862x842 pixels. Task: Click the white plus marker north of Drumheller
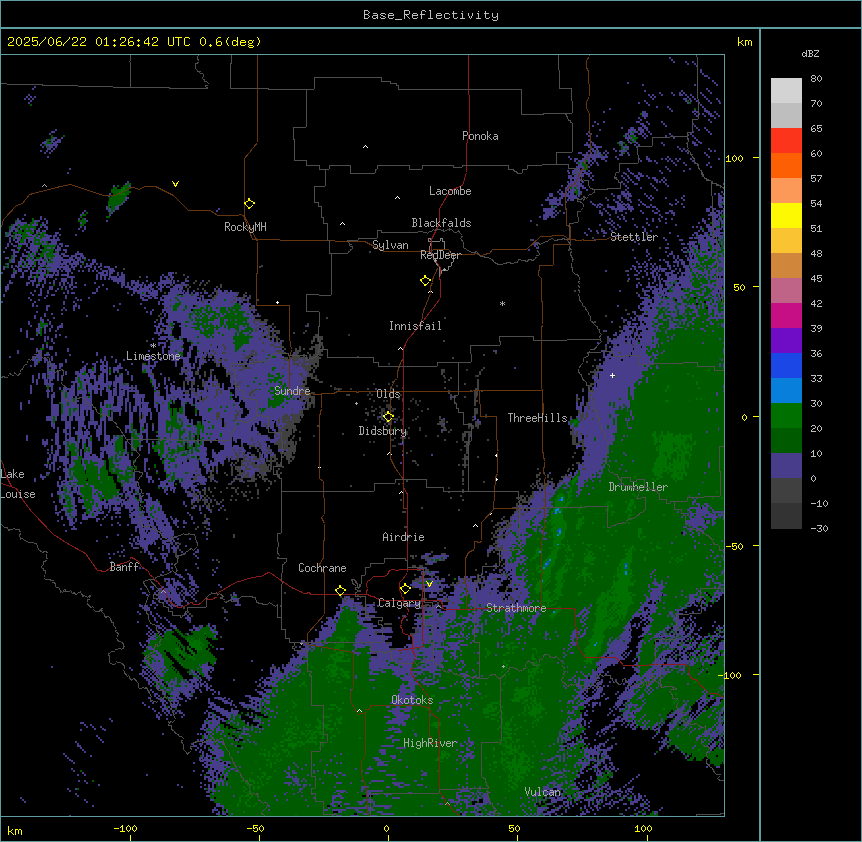pos(612,375)
